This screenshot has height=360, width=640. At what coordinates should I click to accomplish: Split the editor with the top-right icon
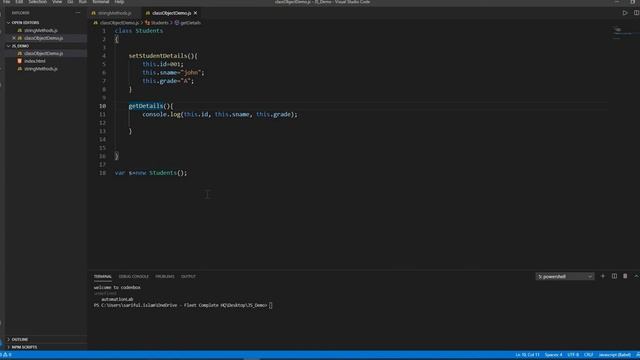click(x=636, y=13)
